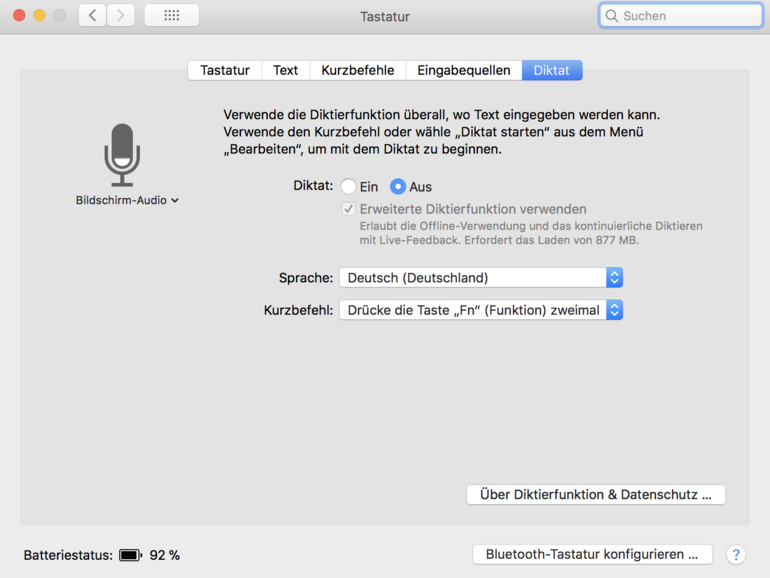This screenshot has width=770, height=578.
Task: Go forward with the right arrow button
Action: [x=120, y=16]
